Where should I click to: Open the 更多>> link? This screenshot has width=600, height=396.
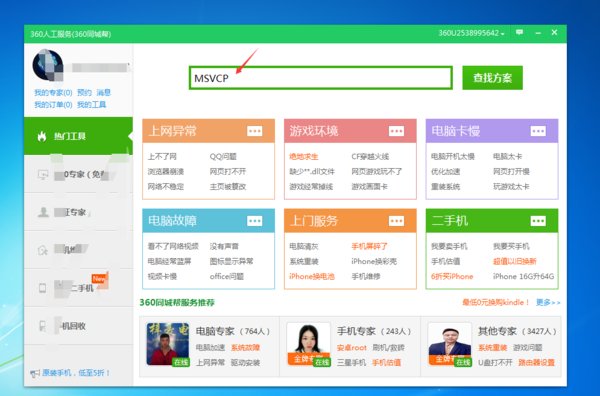click(548, 303)
